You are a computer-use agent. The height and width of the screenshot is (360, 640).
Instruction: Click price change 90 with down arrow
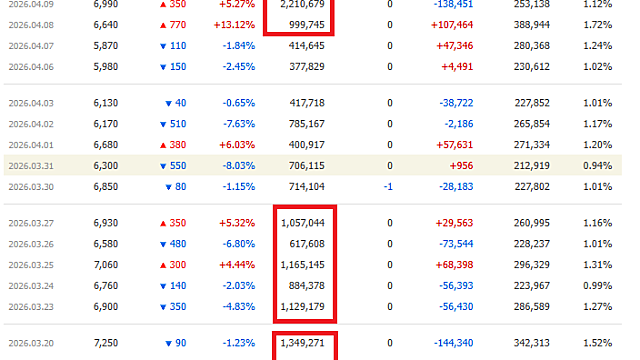point(176,343)
